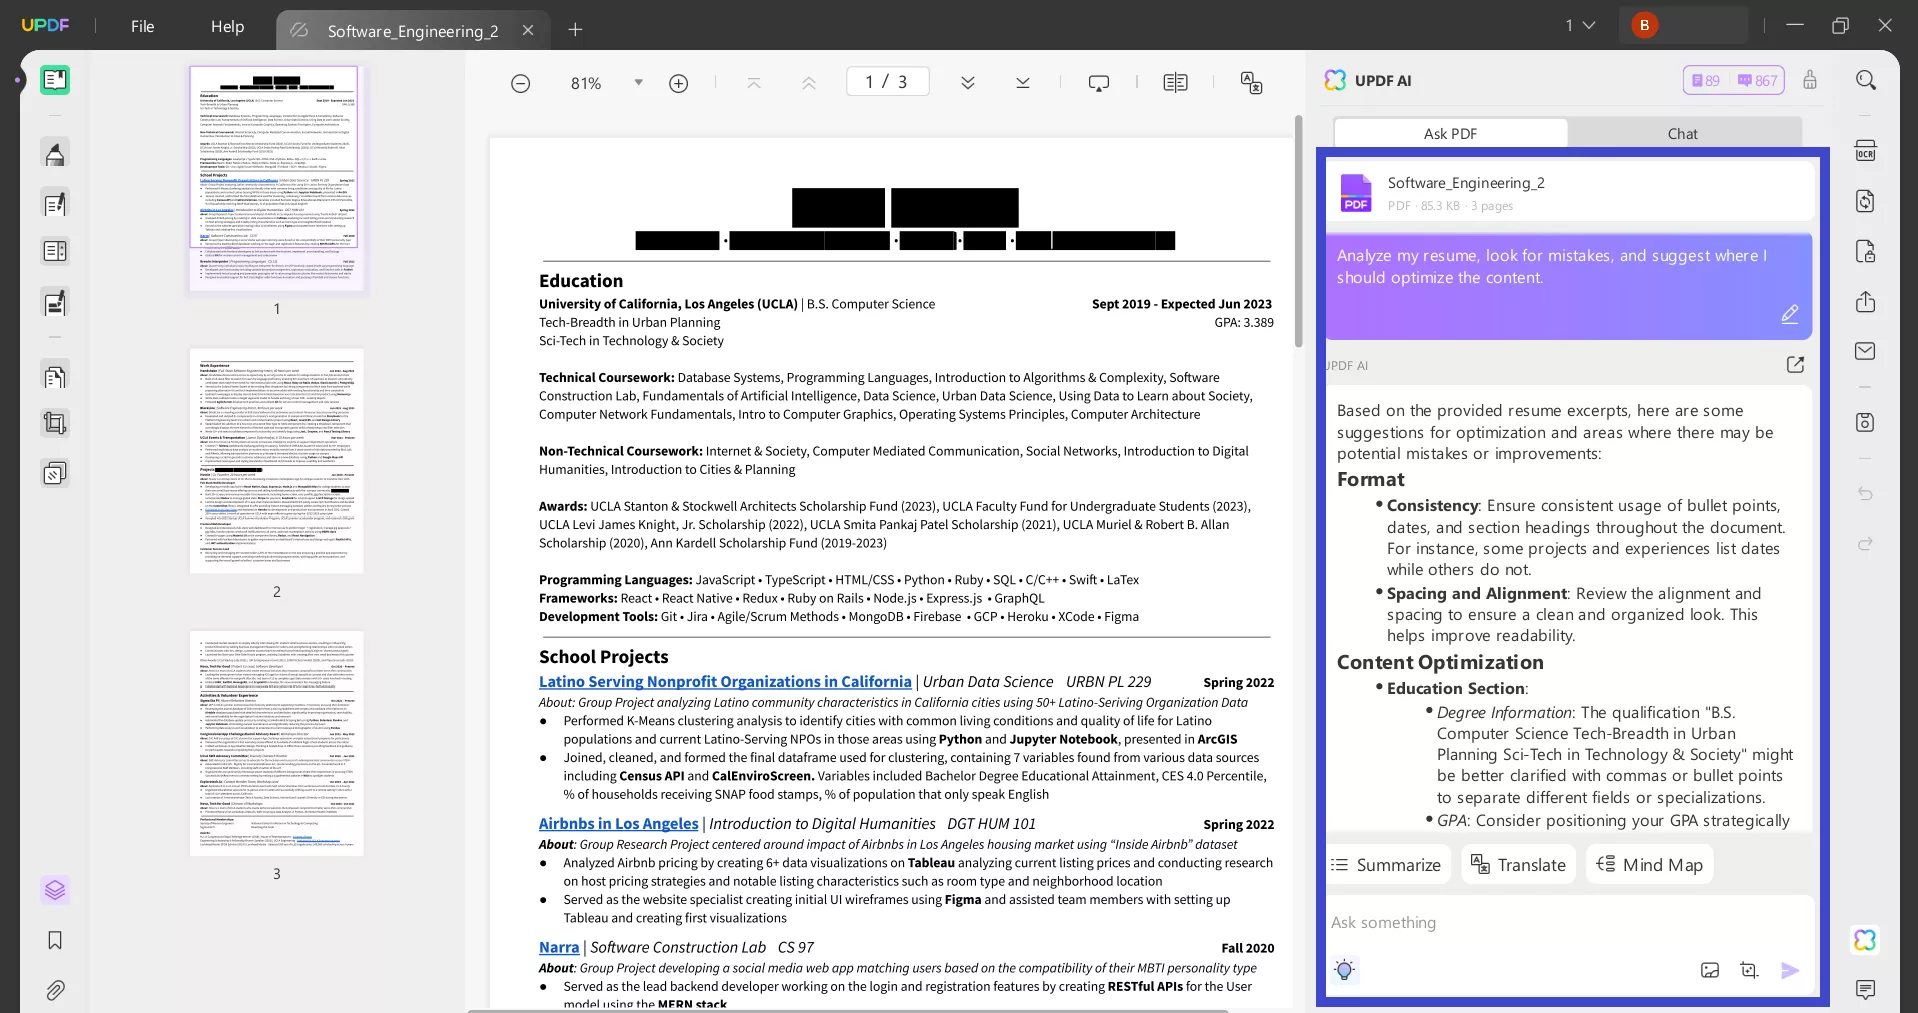Focus the Ask something input box
The height and width of the screenshot is (1013, 1918).
click(x=1570, y=923)
